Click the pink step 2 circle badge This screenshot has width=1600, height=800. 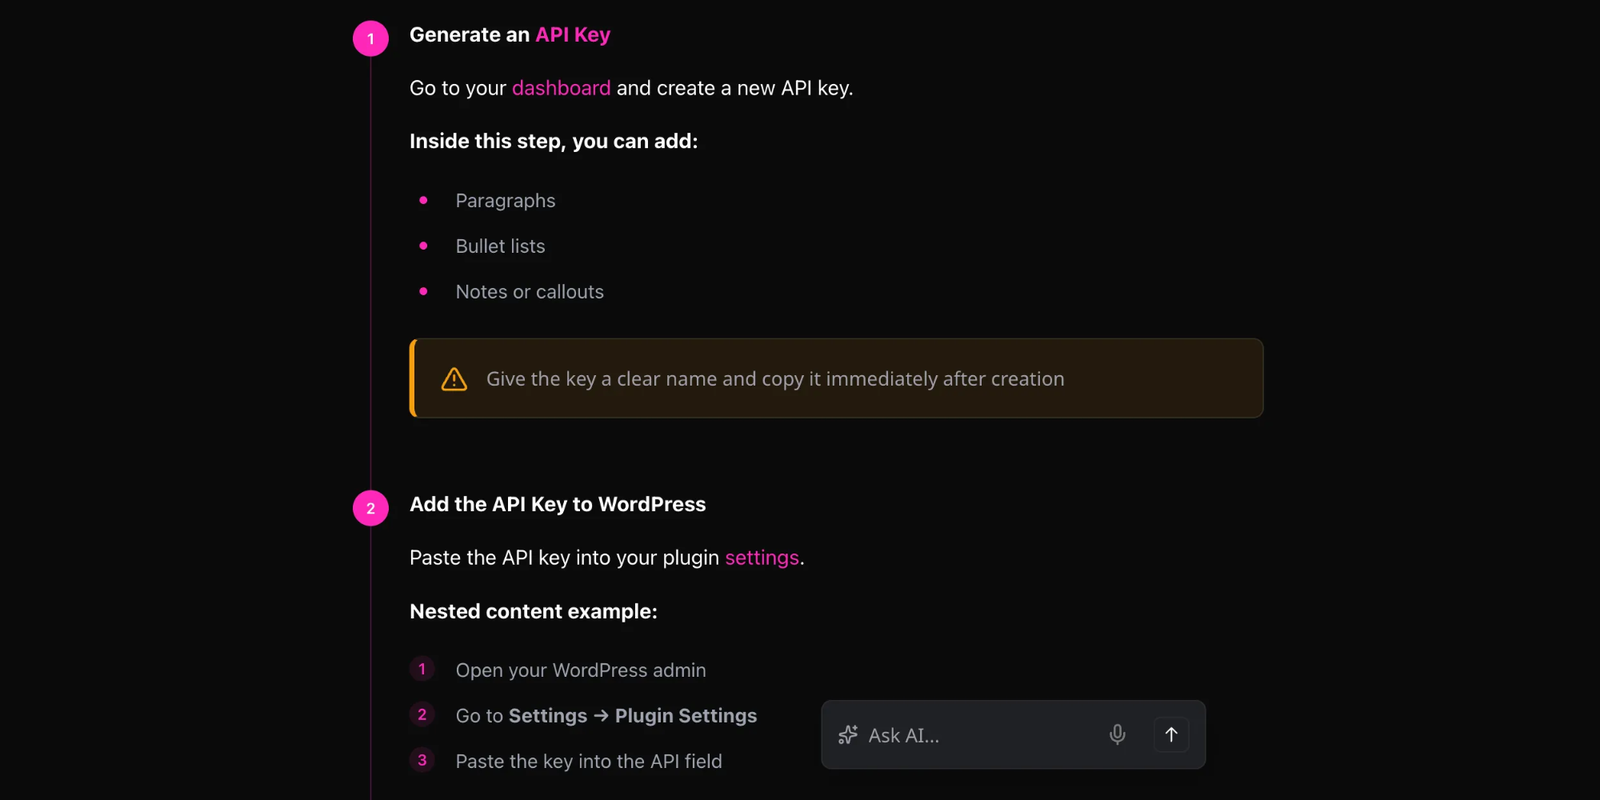click(371, 508)
